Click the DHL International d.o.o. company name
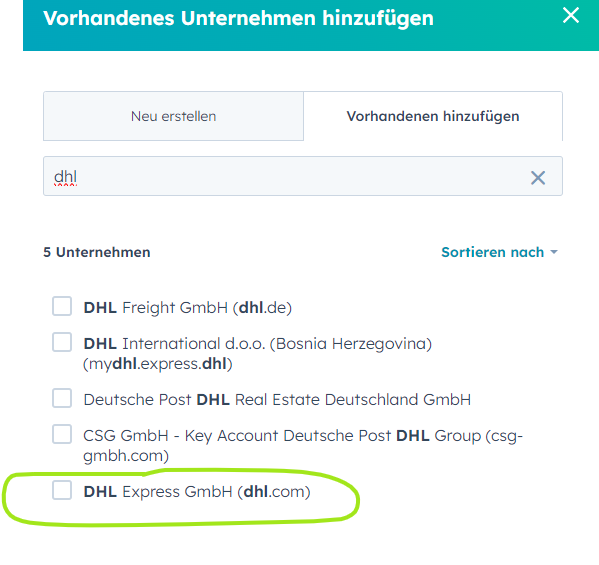Viewport: 599px width, 565px height. pyautogui.click(x=258, y=343)
